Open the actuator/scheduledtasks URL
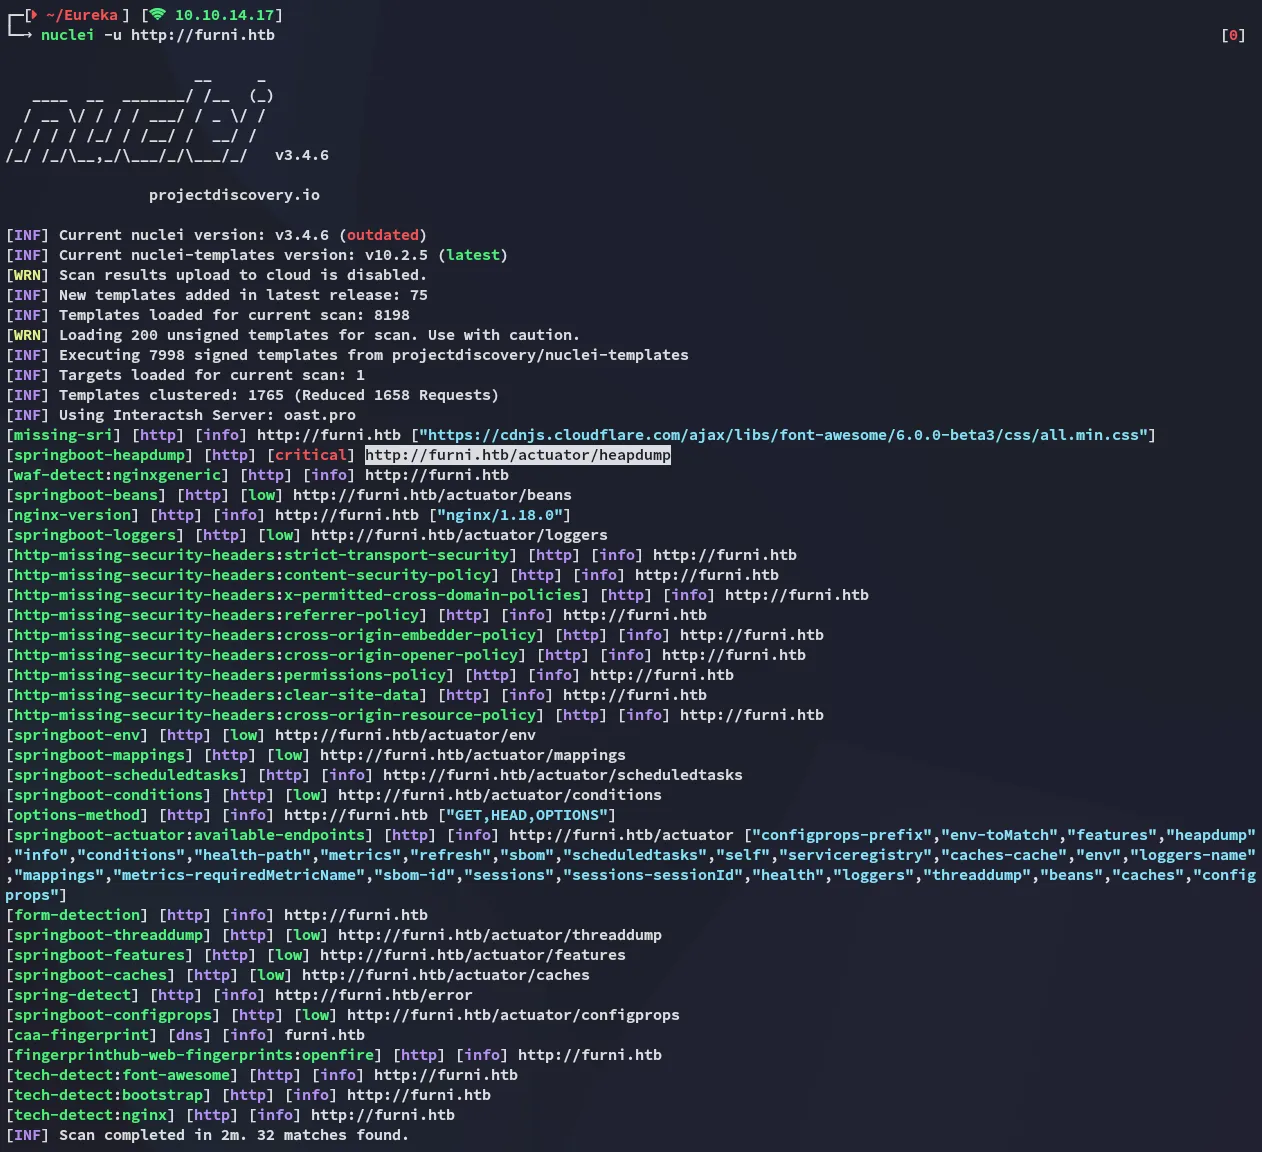This screenshot has width=1262, height=1152. (562, 775)
